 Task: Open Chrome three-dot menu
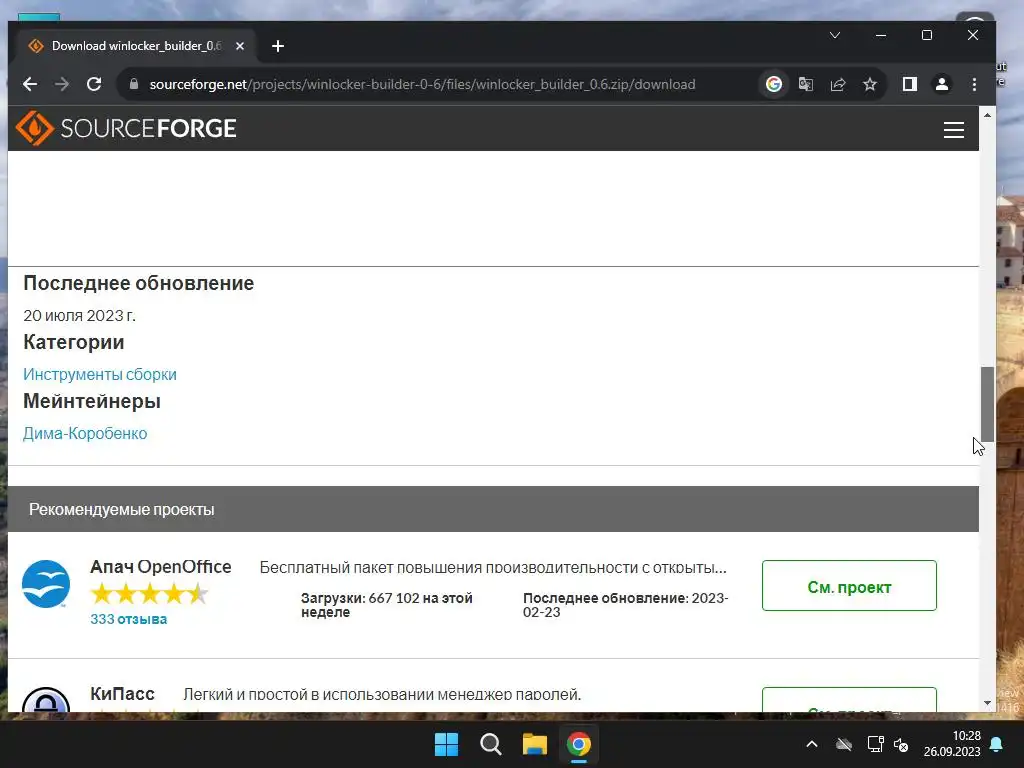point(974,84)
